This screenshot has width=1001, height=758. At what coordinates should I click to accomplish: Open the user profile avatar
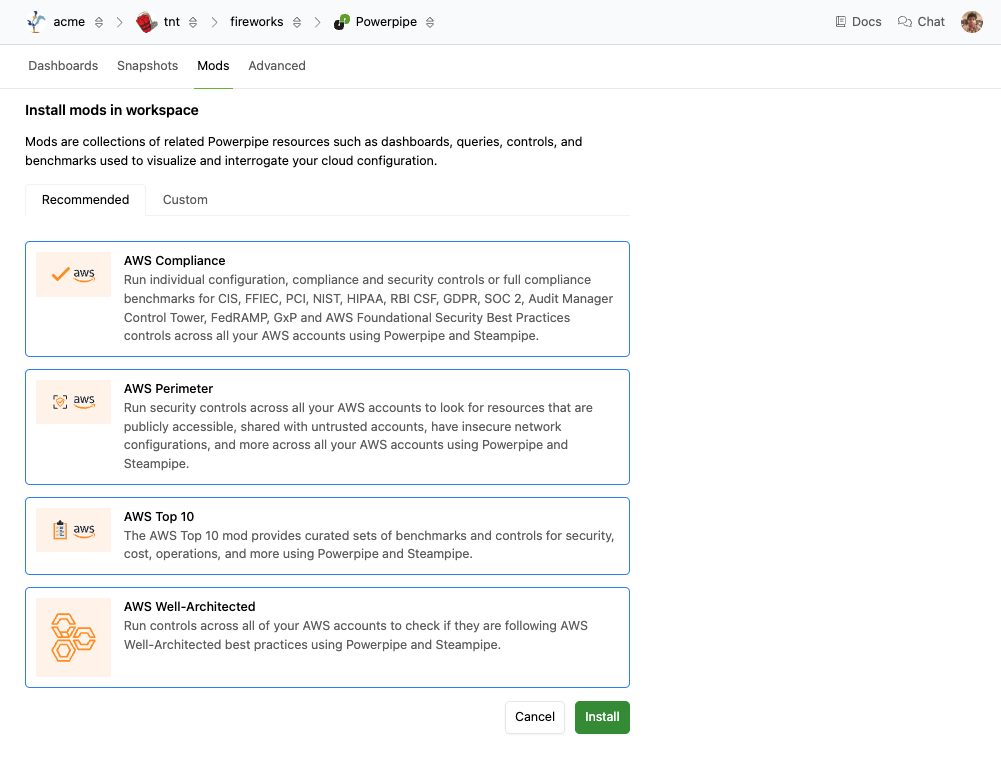point(971,22)
